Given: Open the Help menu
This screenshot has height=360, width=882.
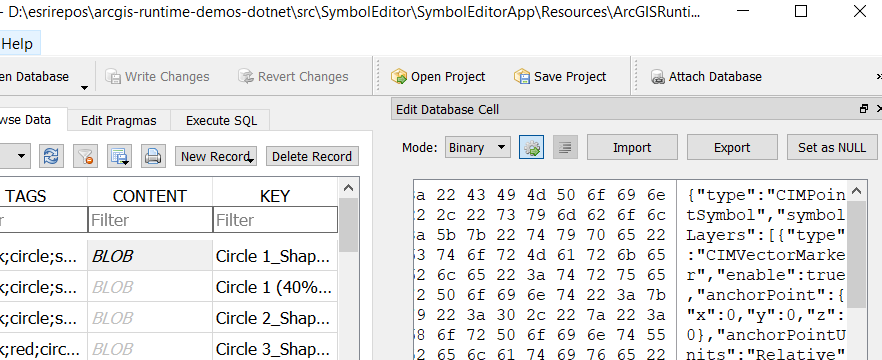Looking at the screenshot, I should click(x=17, y=44).
